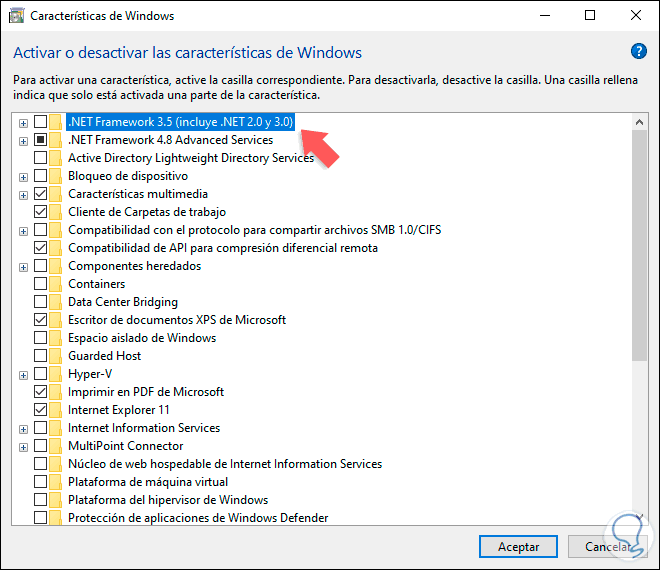The width and height of the screenshot is (660, 570).
Task: Close the Características de Windows dialog
Action: coord(636,16)
